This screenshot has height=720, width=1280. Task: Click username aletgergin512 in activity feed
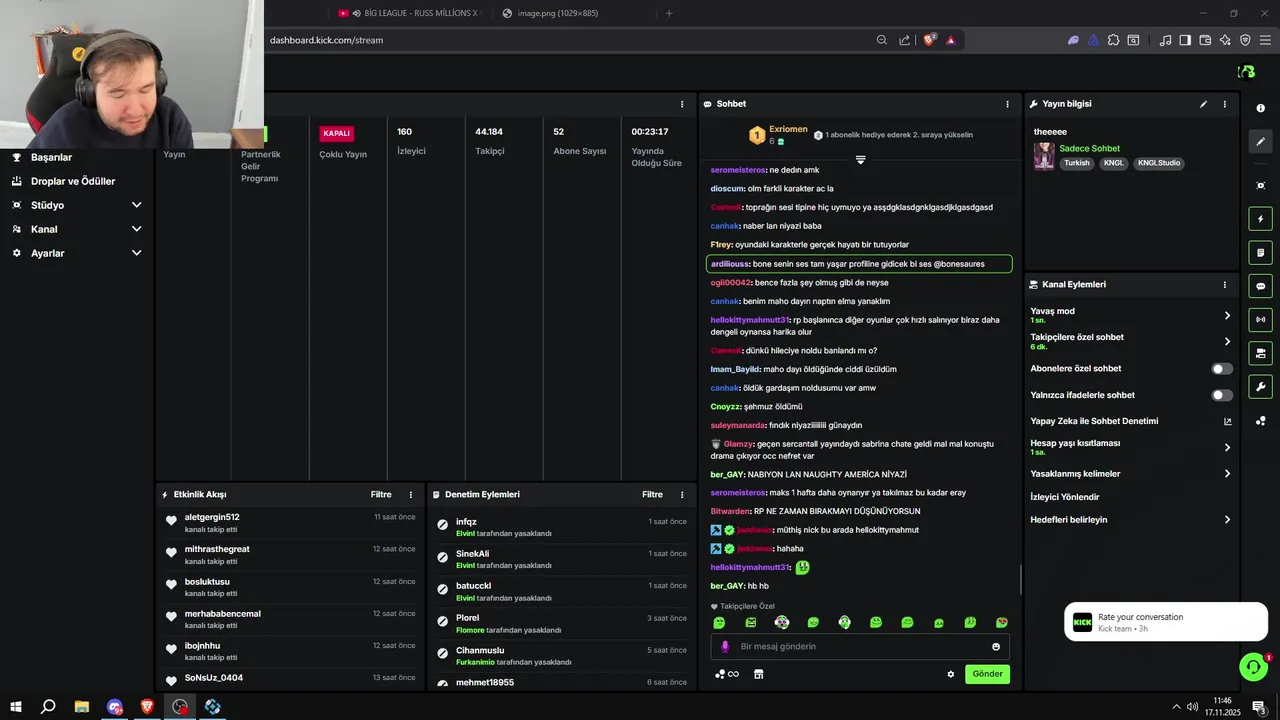(x=212, y=517)
